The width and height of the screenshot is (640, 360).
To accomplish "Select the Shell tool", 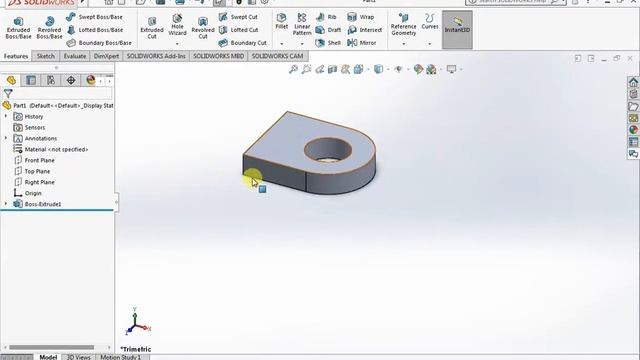I will point(328,42).
